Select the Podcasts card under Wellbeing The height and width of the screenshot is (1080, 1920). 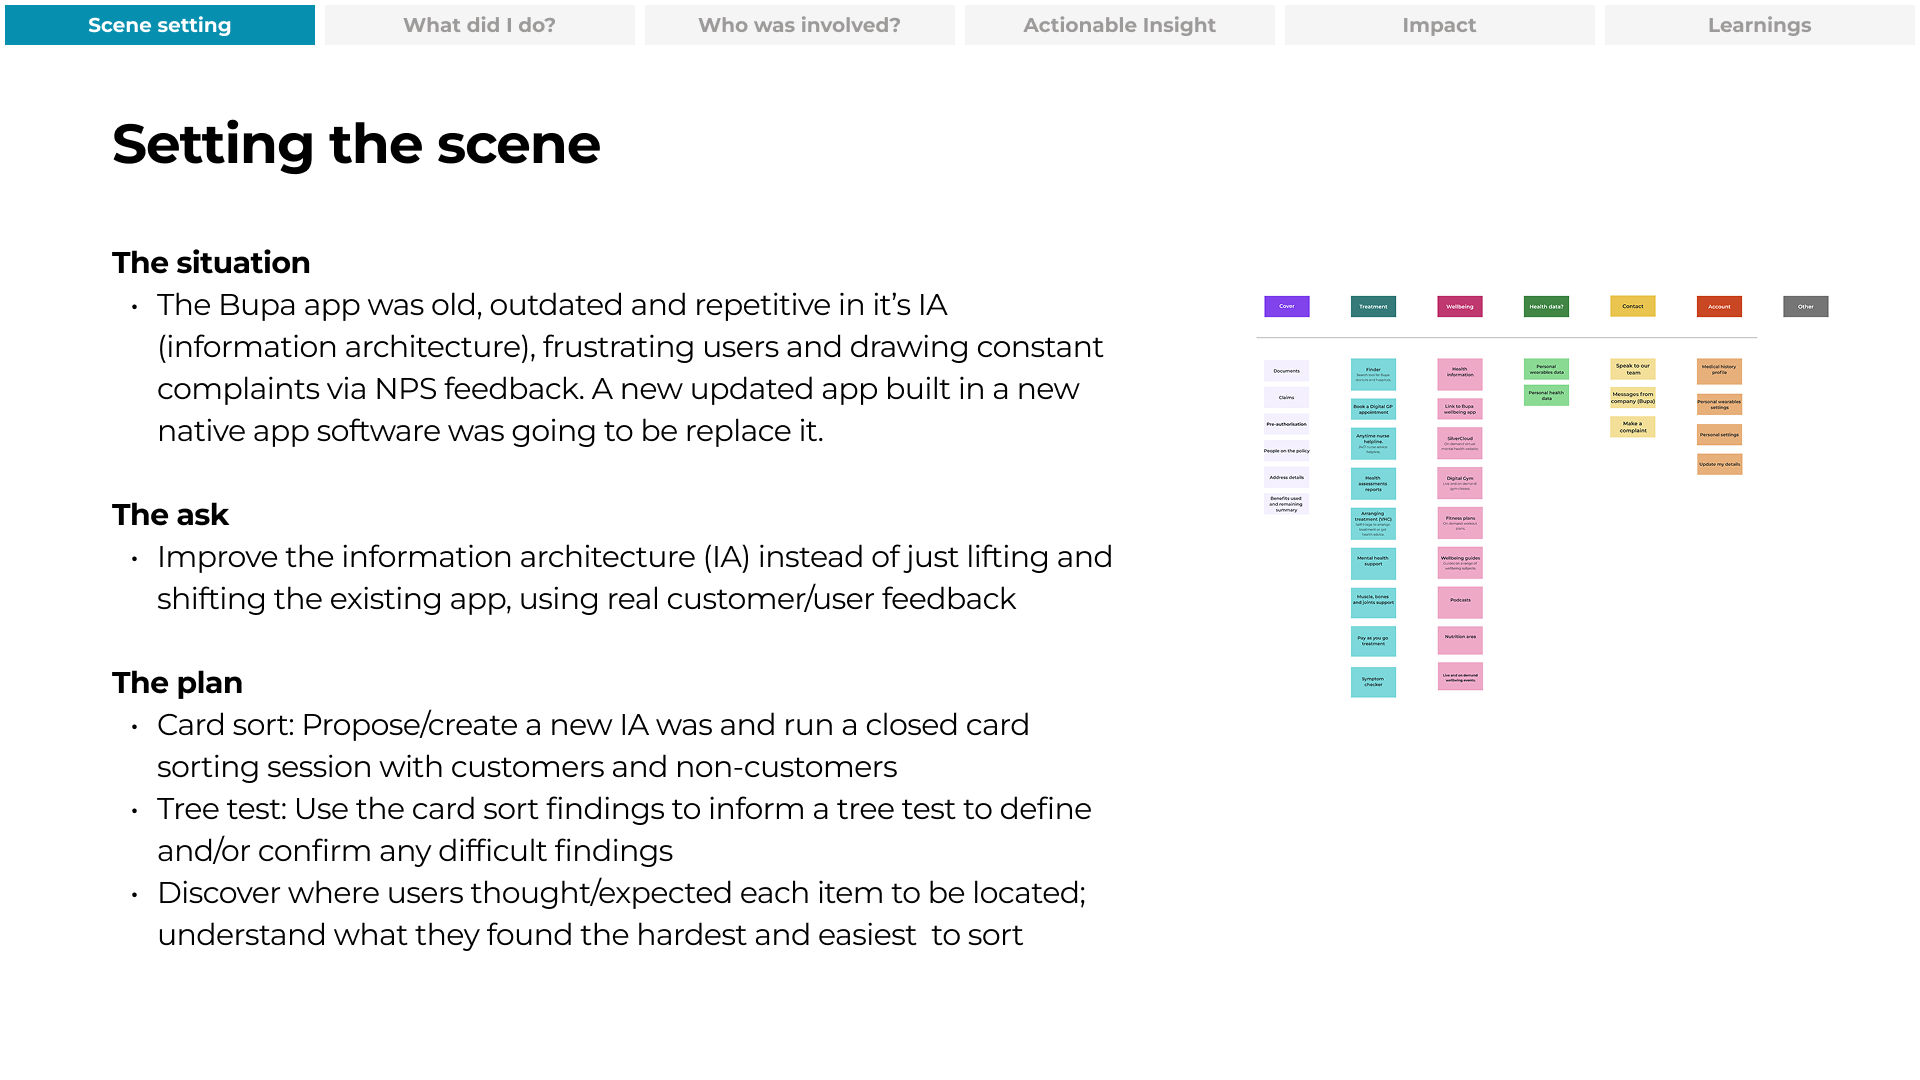pyautogui.click(x=1460, y=601)
